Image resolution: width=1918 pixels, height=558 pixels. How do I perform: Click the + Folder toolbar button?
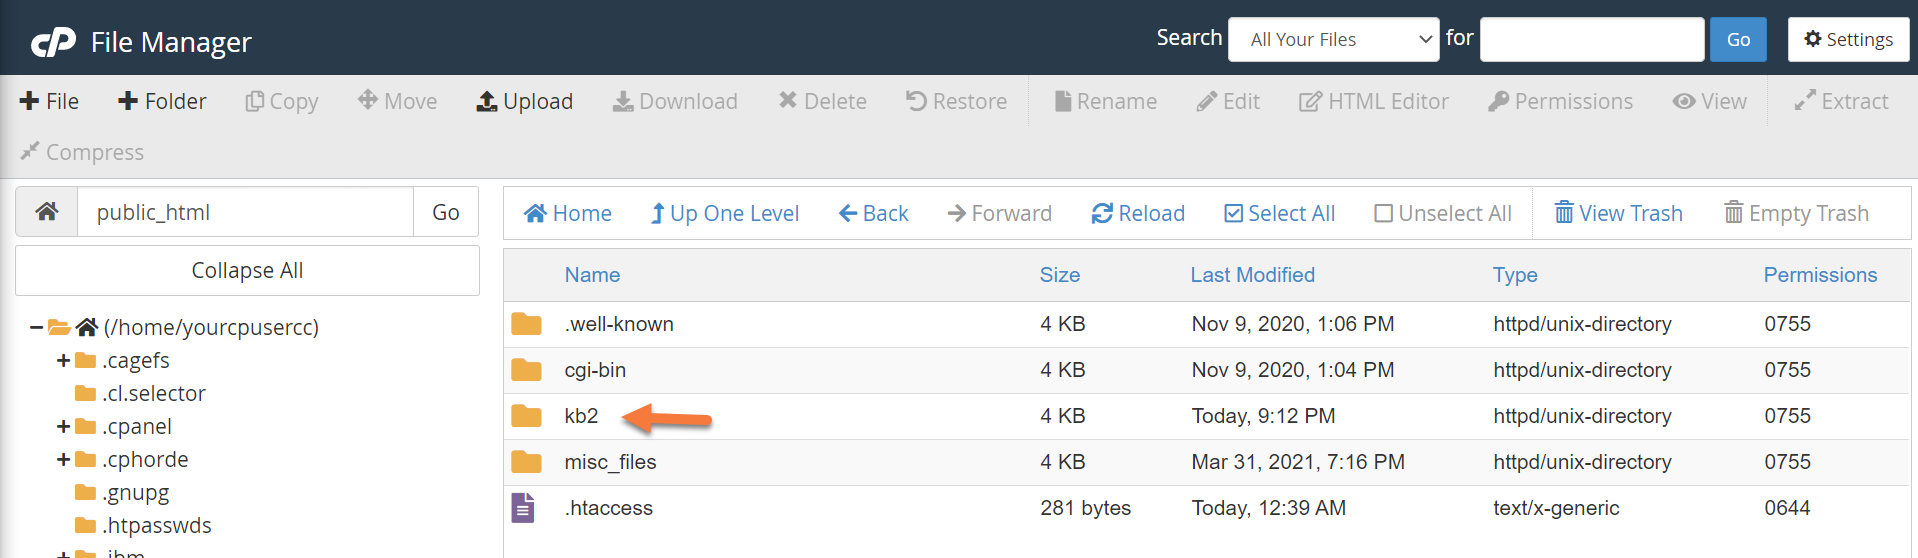point(162,101)
